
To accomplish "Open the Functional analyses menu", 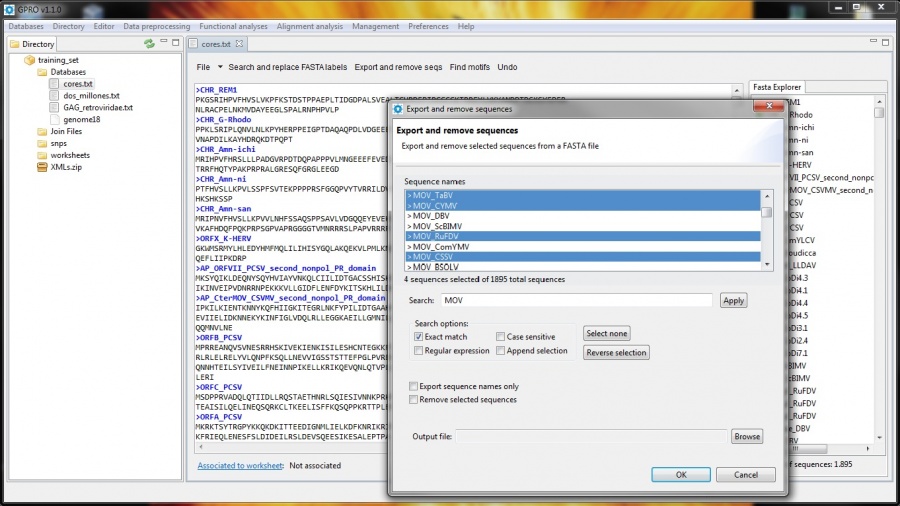I will [233, 26].
